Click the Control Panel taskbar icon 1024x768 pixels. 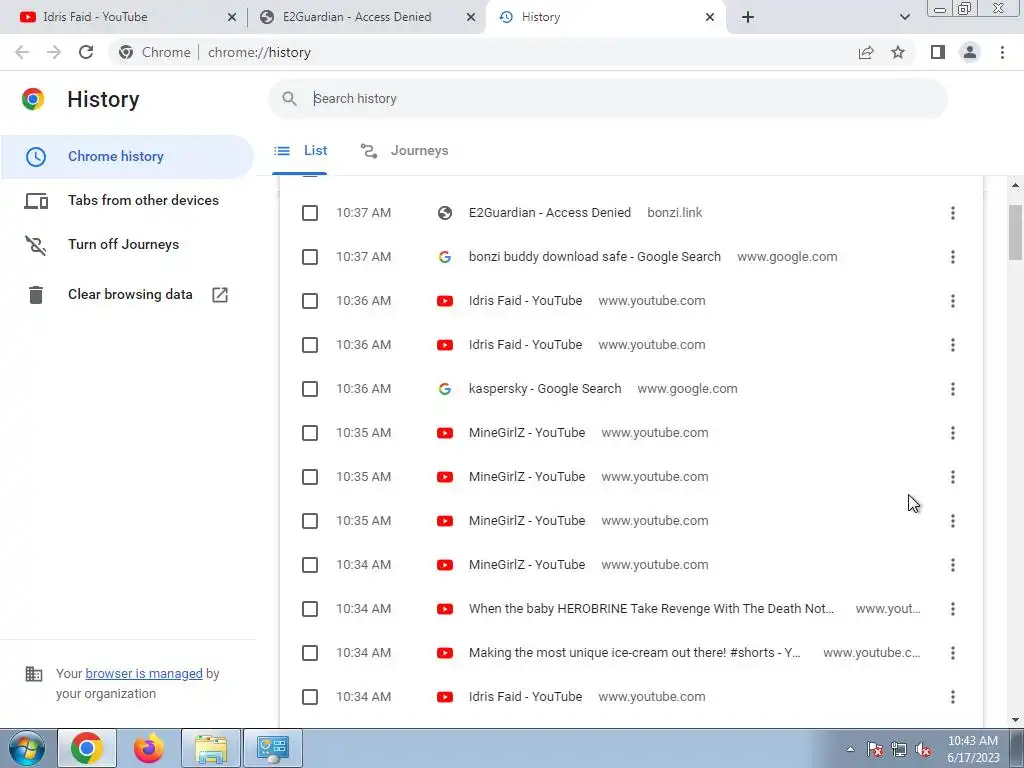pyautogui.click(x=273, y=748)
